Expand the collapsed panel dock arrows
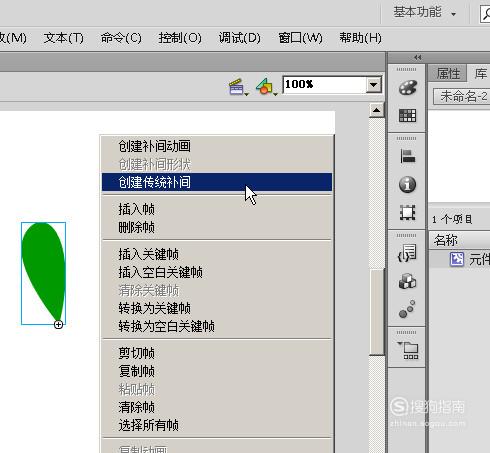 coord(418,57)
